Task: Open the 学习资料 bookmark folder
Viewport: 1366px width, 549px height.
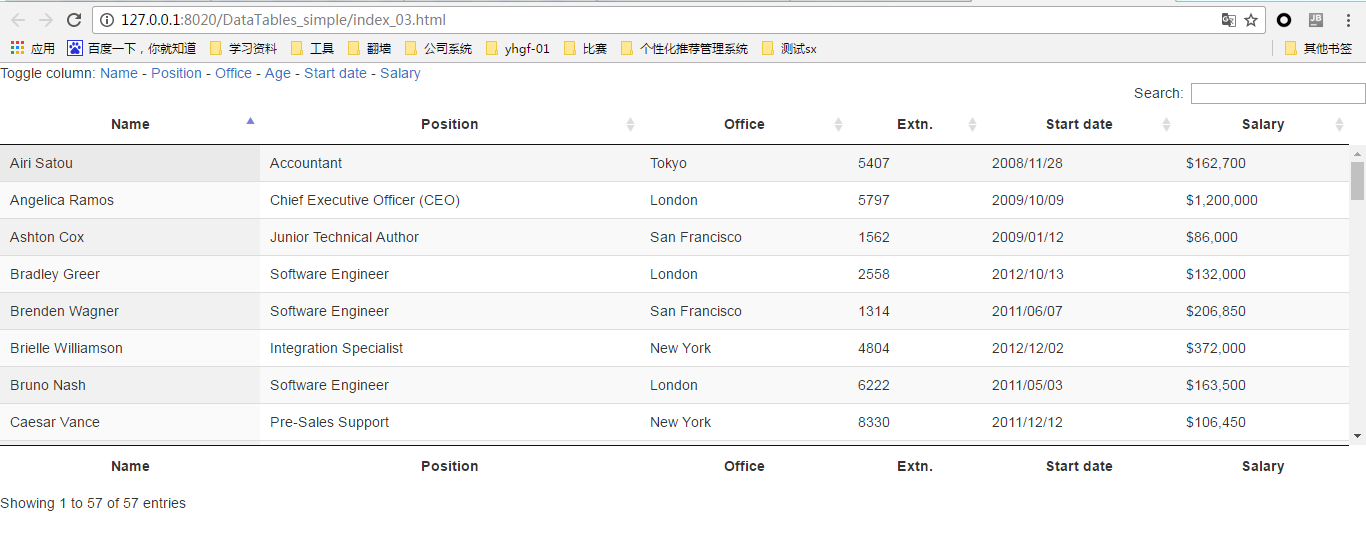Action: [243, 48]
